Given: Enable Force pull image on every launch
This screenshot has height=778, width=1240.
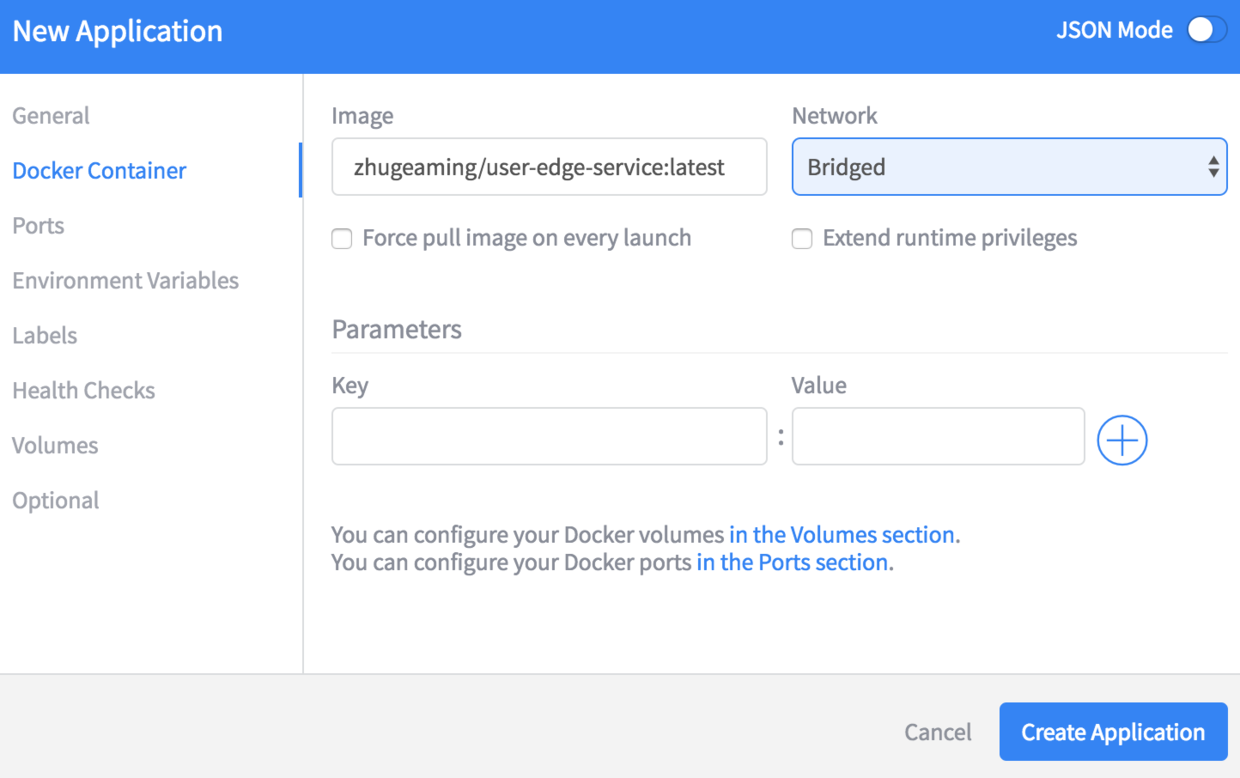Looking at the screenshot, I should point(342,239).
